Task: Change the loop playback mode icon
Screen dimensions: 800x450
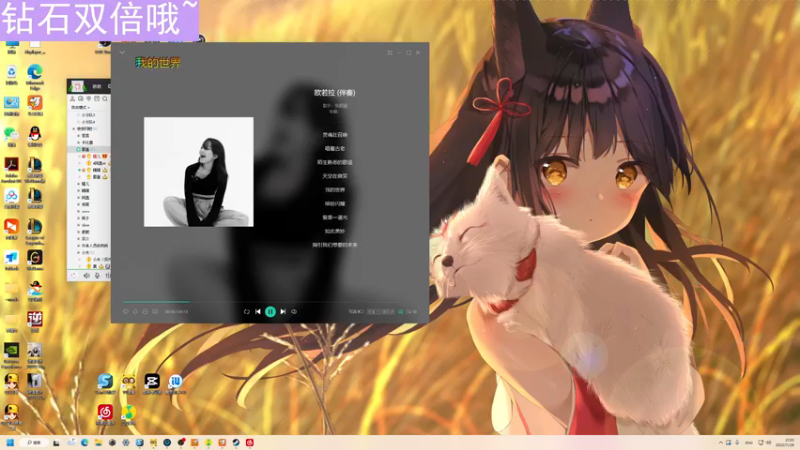Action: 246,311
